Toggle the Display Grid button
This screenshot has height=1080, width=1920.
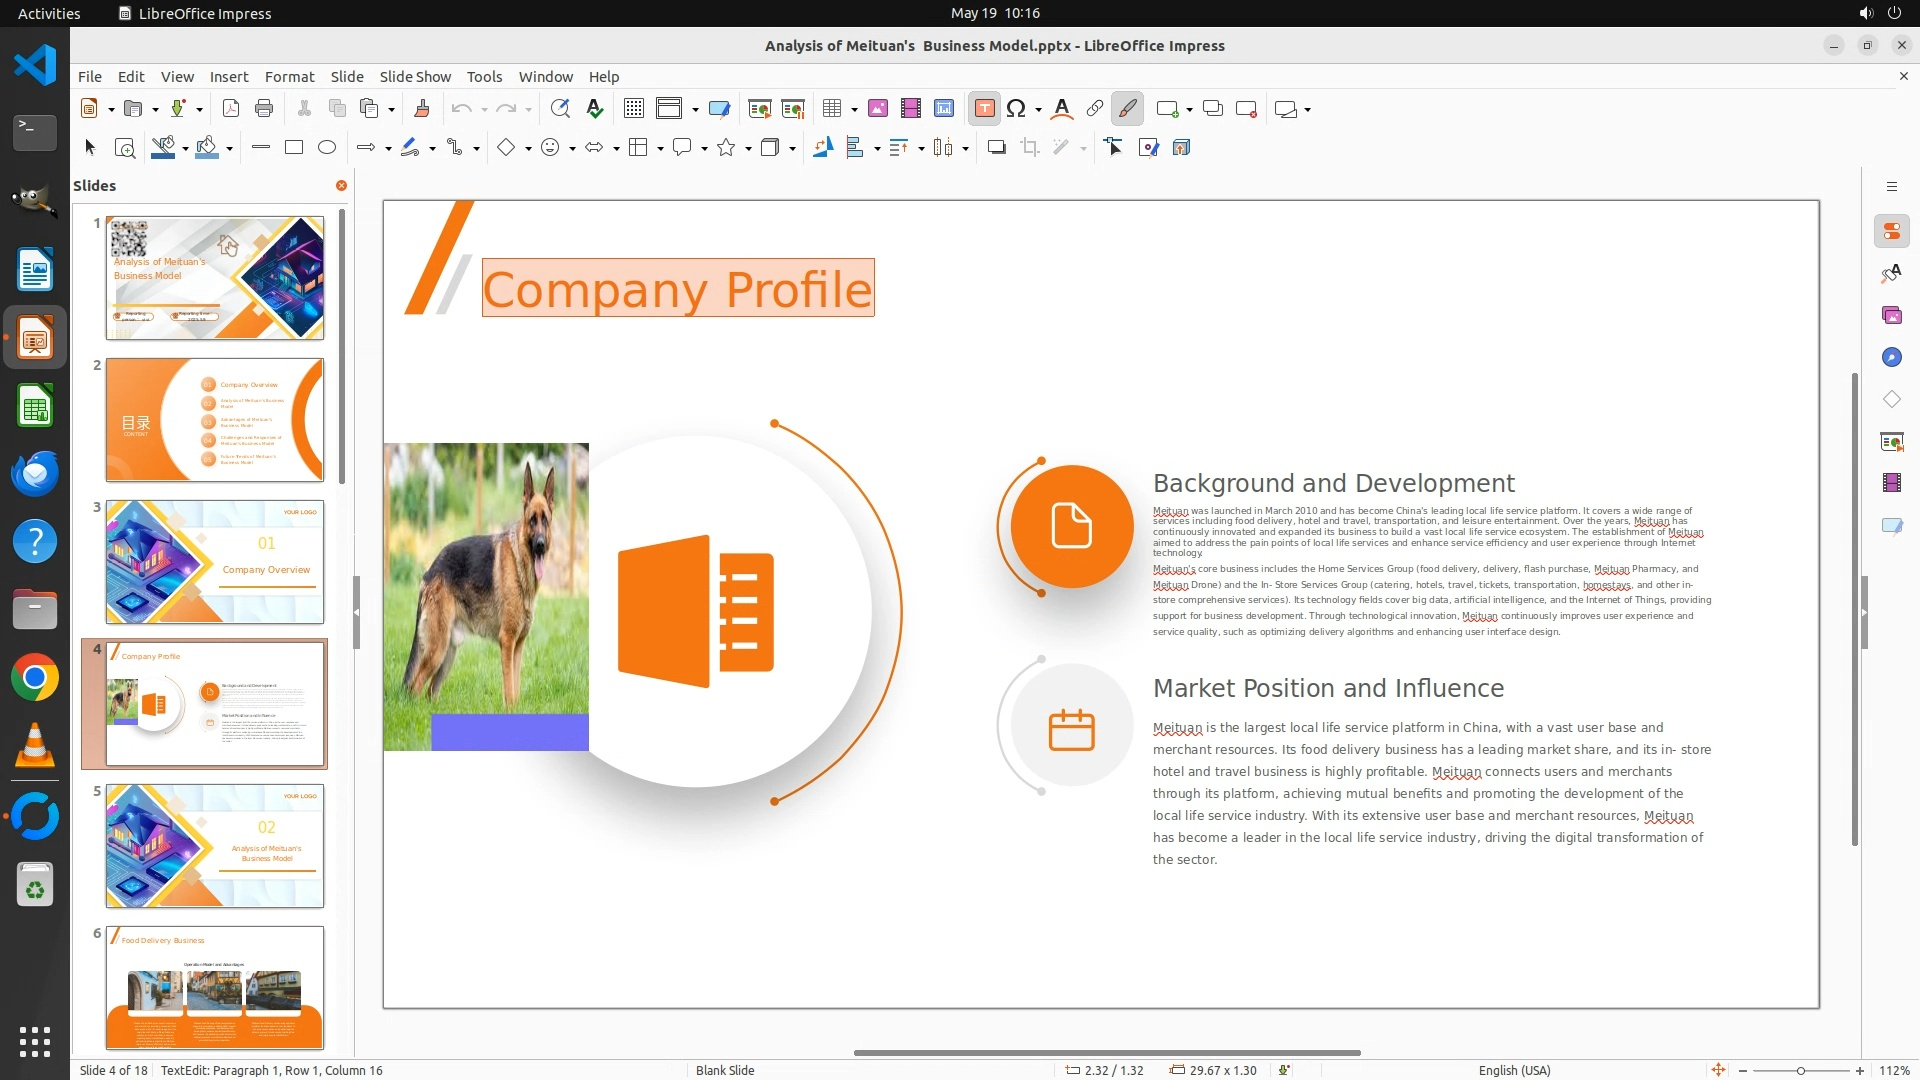point(634,109)
